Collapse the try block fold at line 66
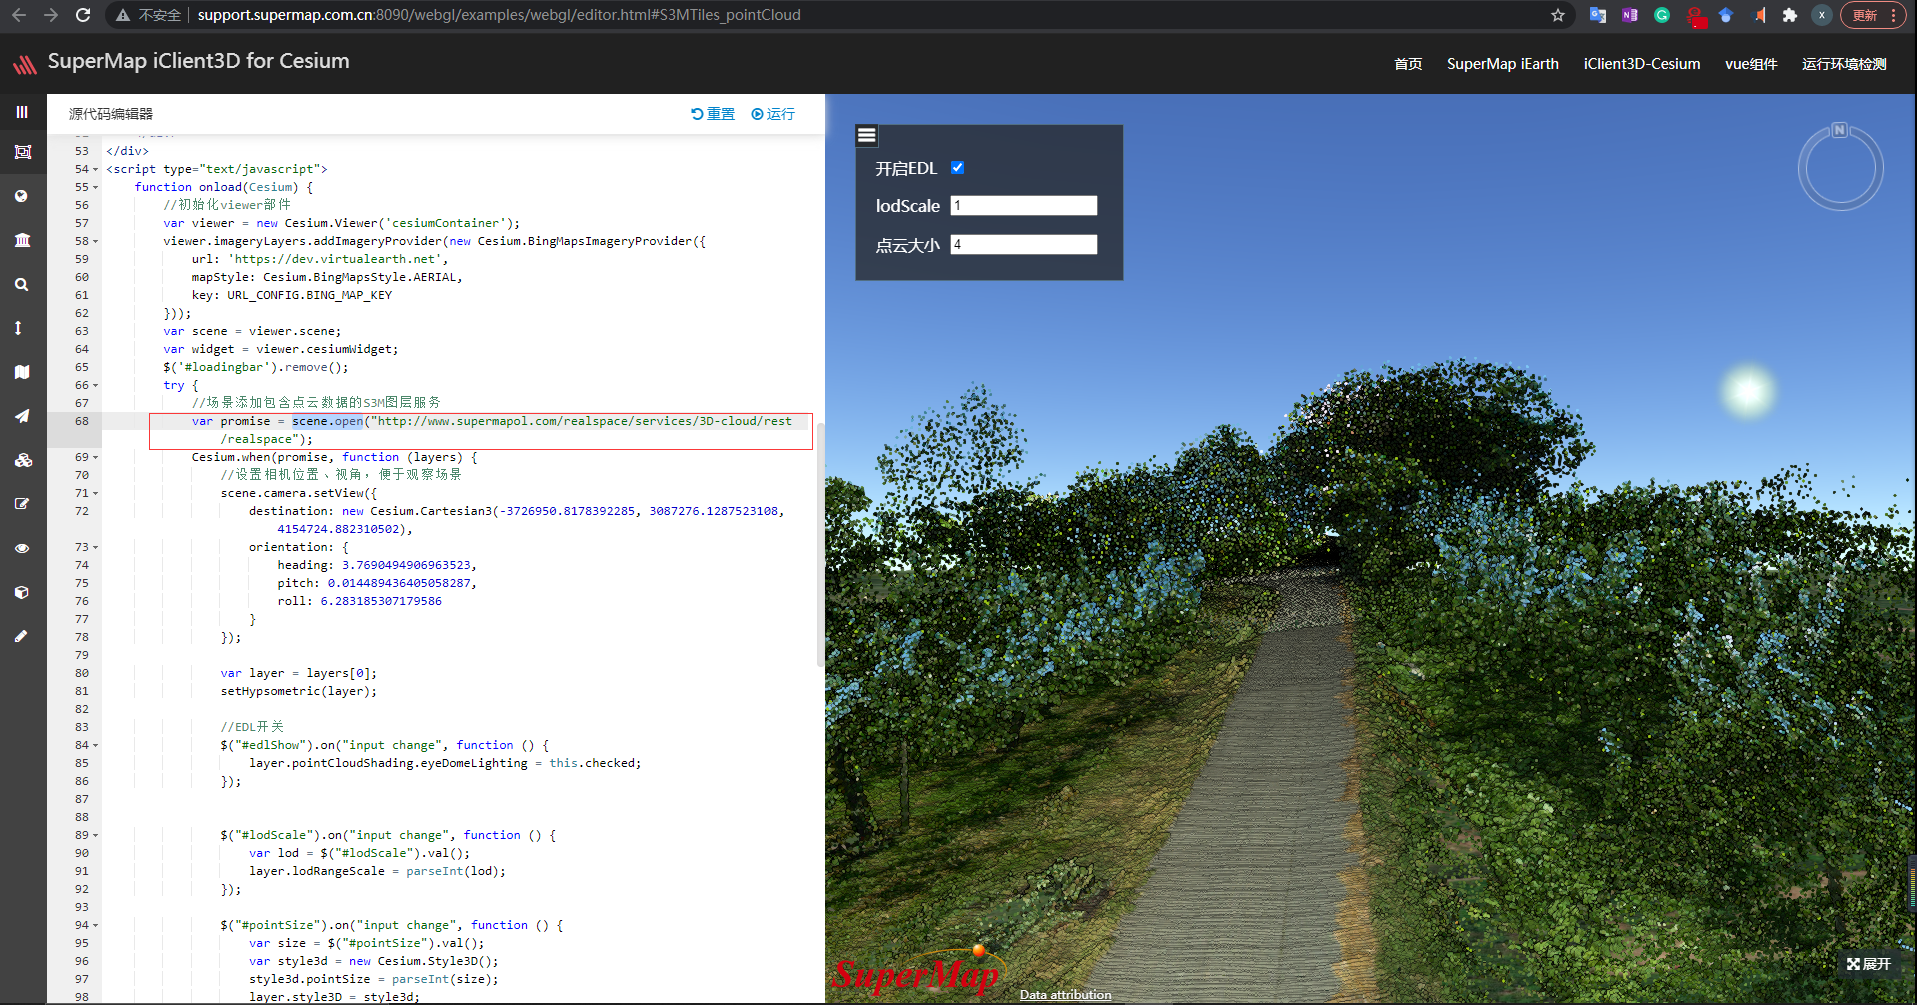Image resolution: width=1917 pixels, height=1005 pixels. (x=96, y=386)
